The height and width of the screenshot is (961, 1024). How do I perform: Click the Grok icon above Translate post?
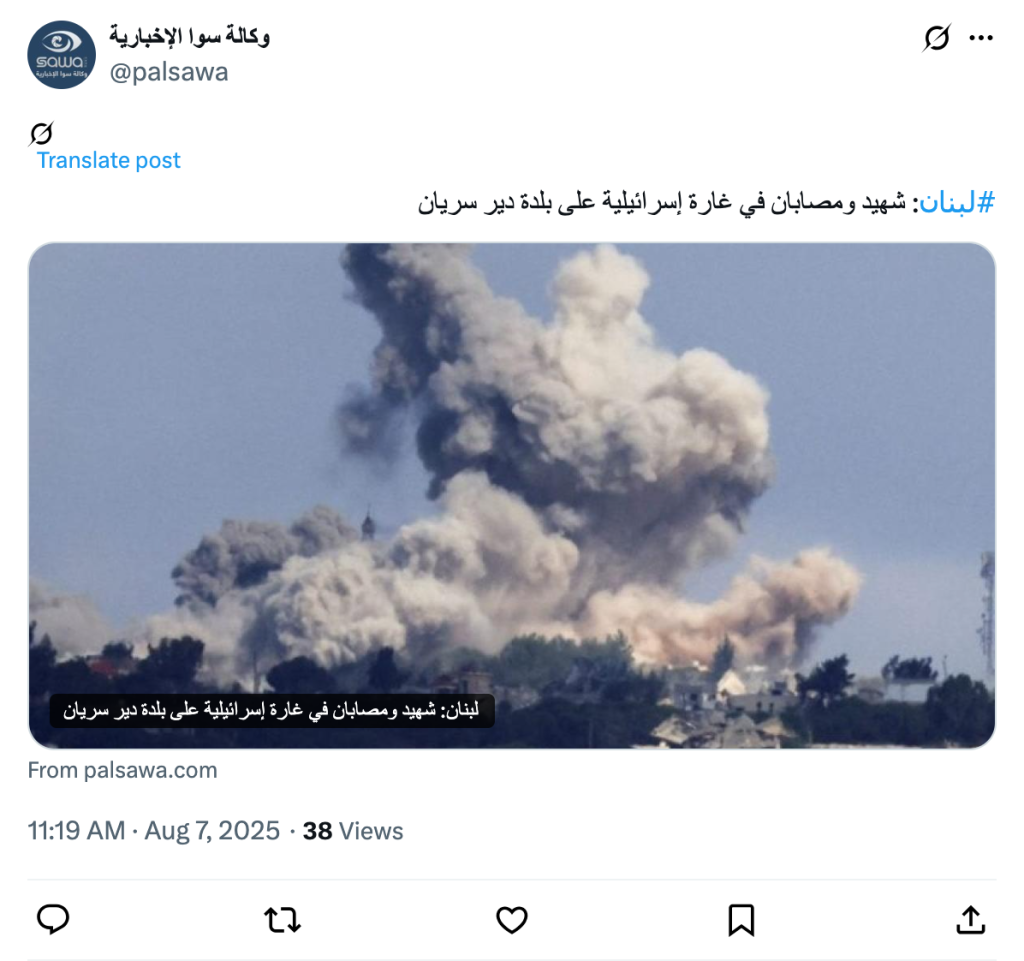(40, 133)
